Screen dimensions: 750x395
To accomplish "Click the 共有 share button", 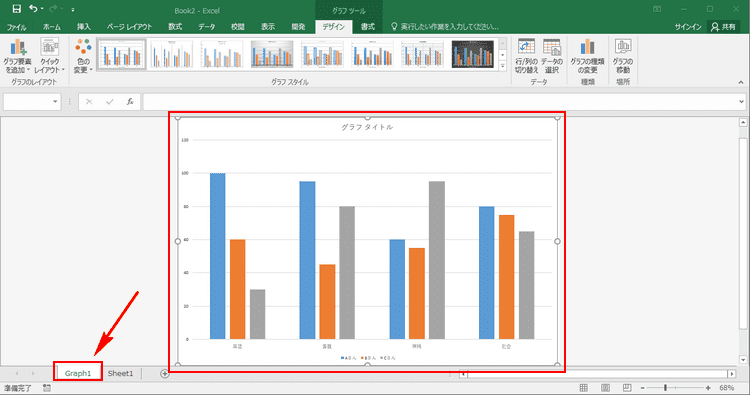I will pyautogui.click(x=723, y=27).
